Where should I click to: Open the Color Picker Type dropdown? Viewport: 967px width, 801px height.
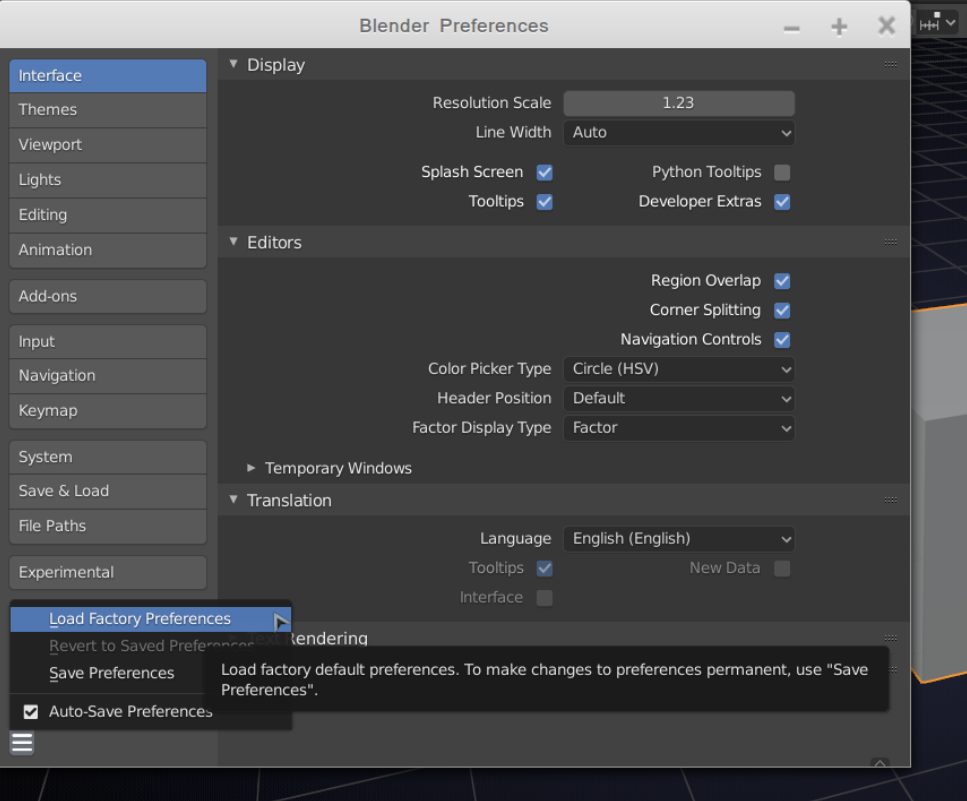[x=678, y=369]
